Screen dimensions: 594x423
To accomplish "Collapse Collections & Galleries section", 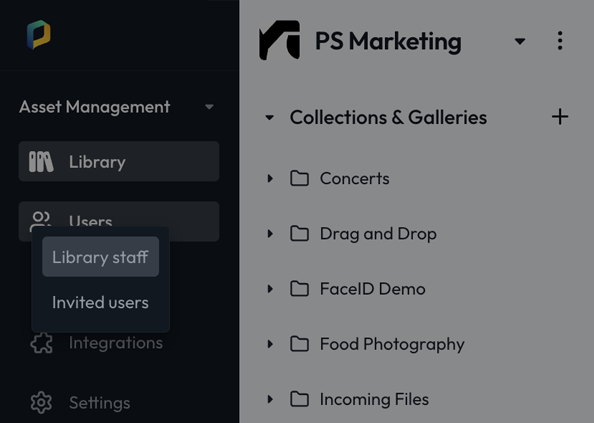I will [x=269, y=117].
